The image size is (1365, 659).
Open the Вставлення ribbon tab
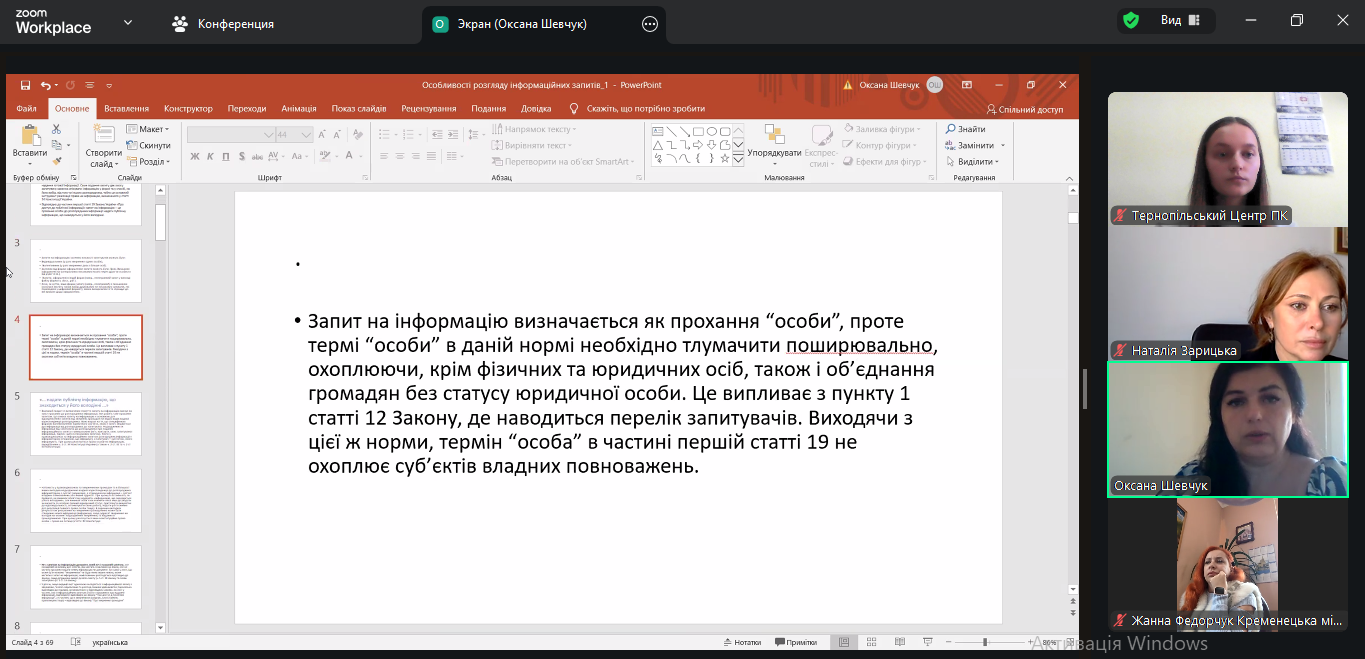point(127,108)
